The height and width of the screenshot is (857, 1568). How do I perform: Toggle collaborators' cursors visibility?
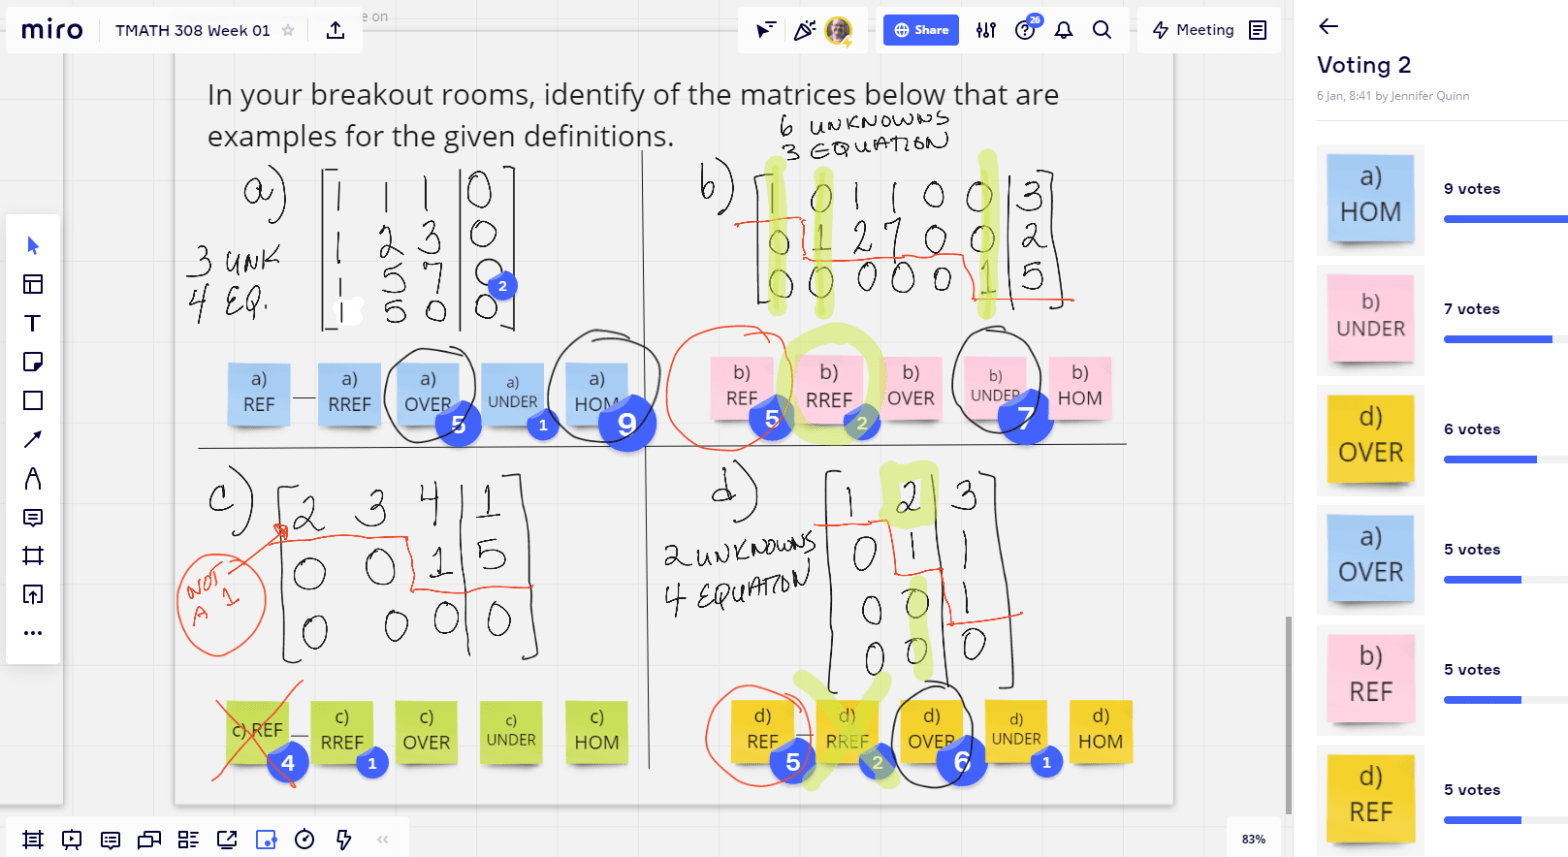pyautogui.click(x=765, y=30)
